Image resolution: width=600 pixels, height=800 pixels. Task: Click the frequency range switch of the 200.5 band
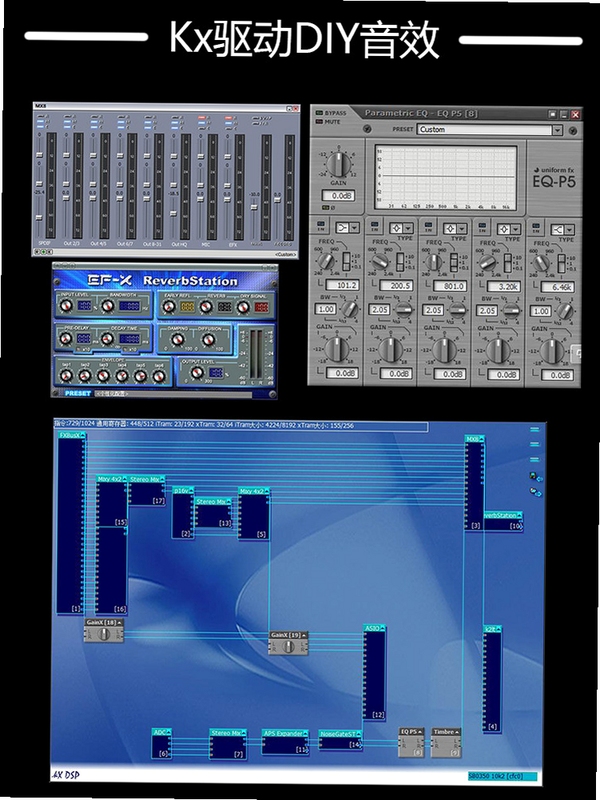click(x=401, y=262)
